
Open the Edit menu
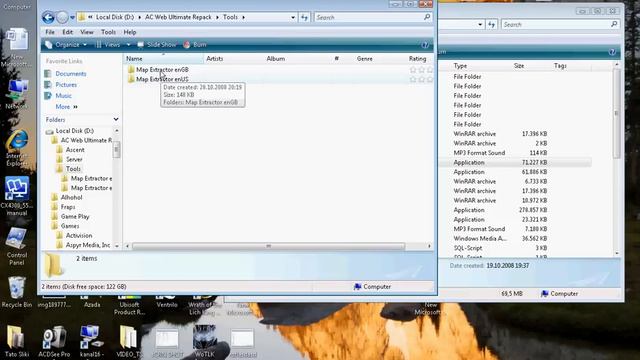67,32
